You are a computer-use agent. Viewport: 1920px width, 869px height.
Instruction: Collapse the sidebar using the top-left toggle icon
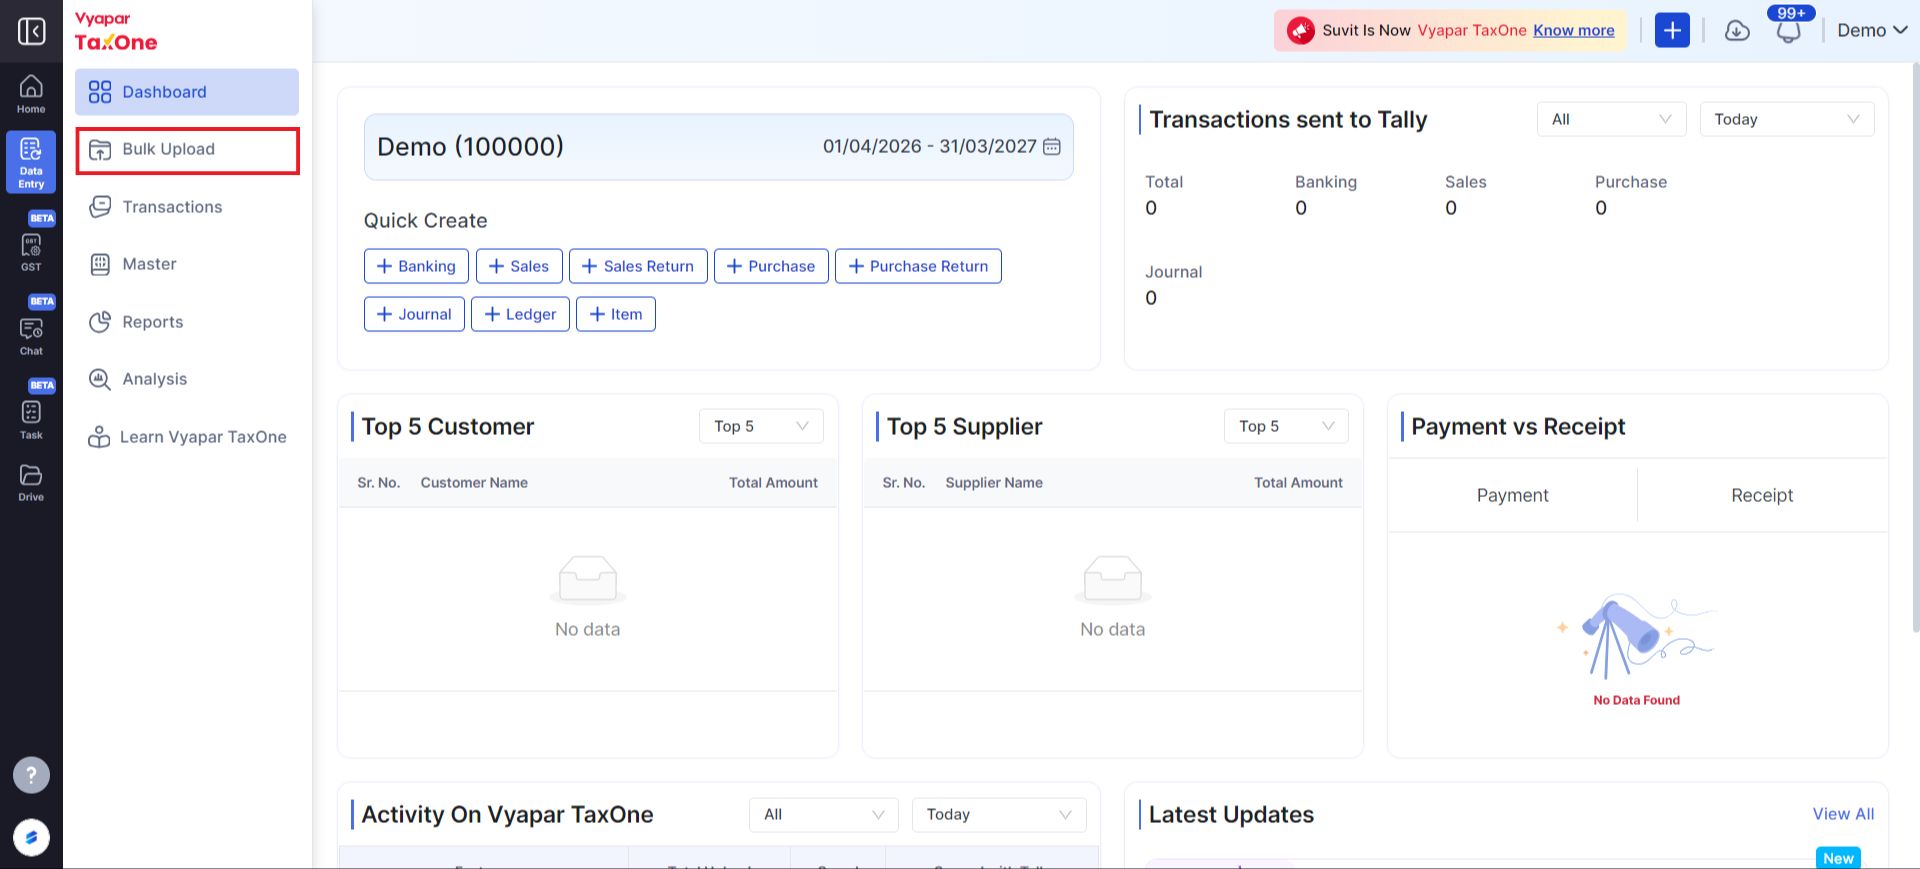tap(31, 31)
